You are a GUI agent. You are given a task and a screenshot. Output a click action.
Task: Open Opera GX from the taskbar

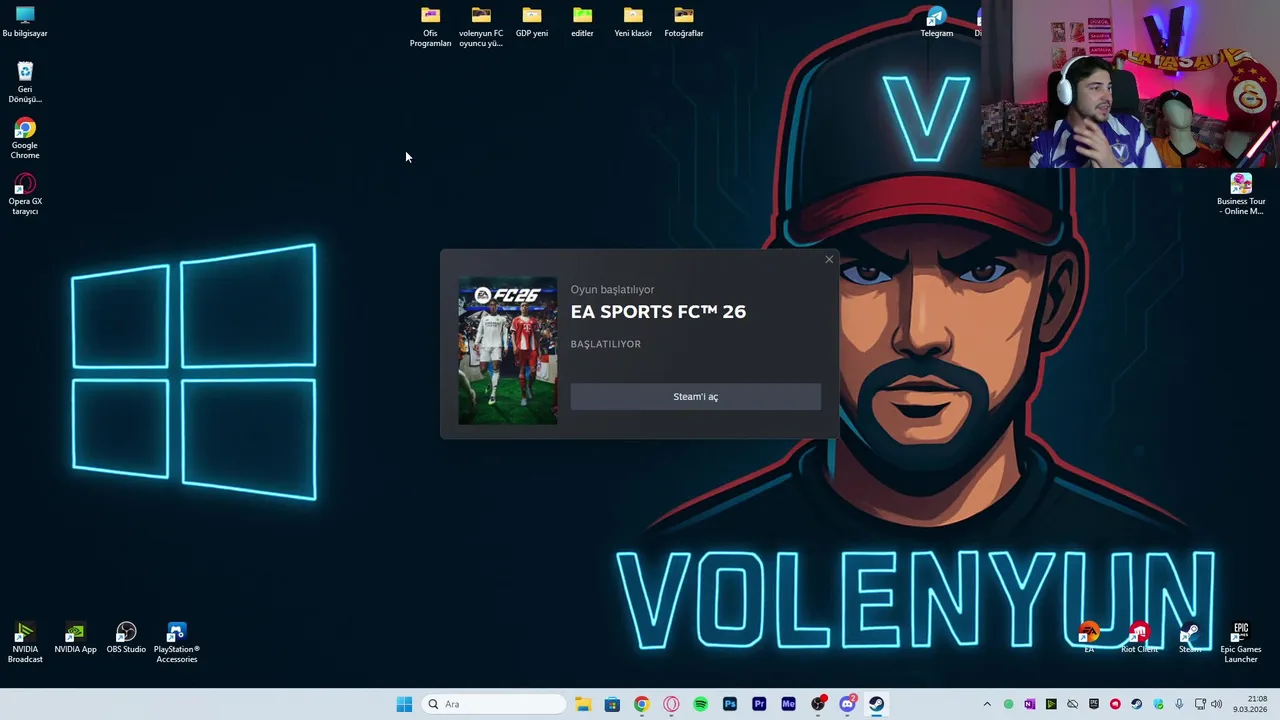(x=671, y=704)
